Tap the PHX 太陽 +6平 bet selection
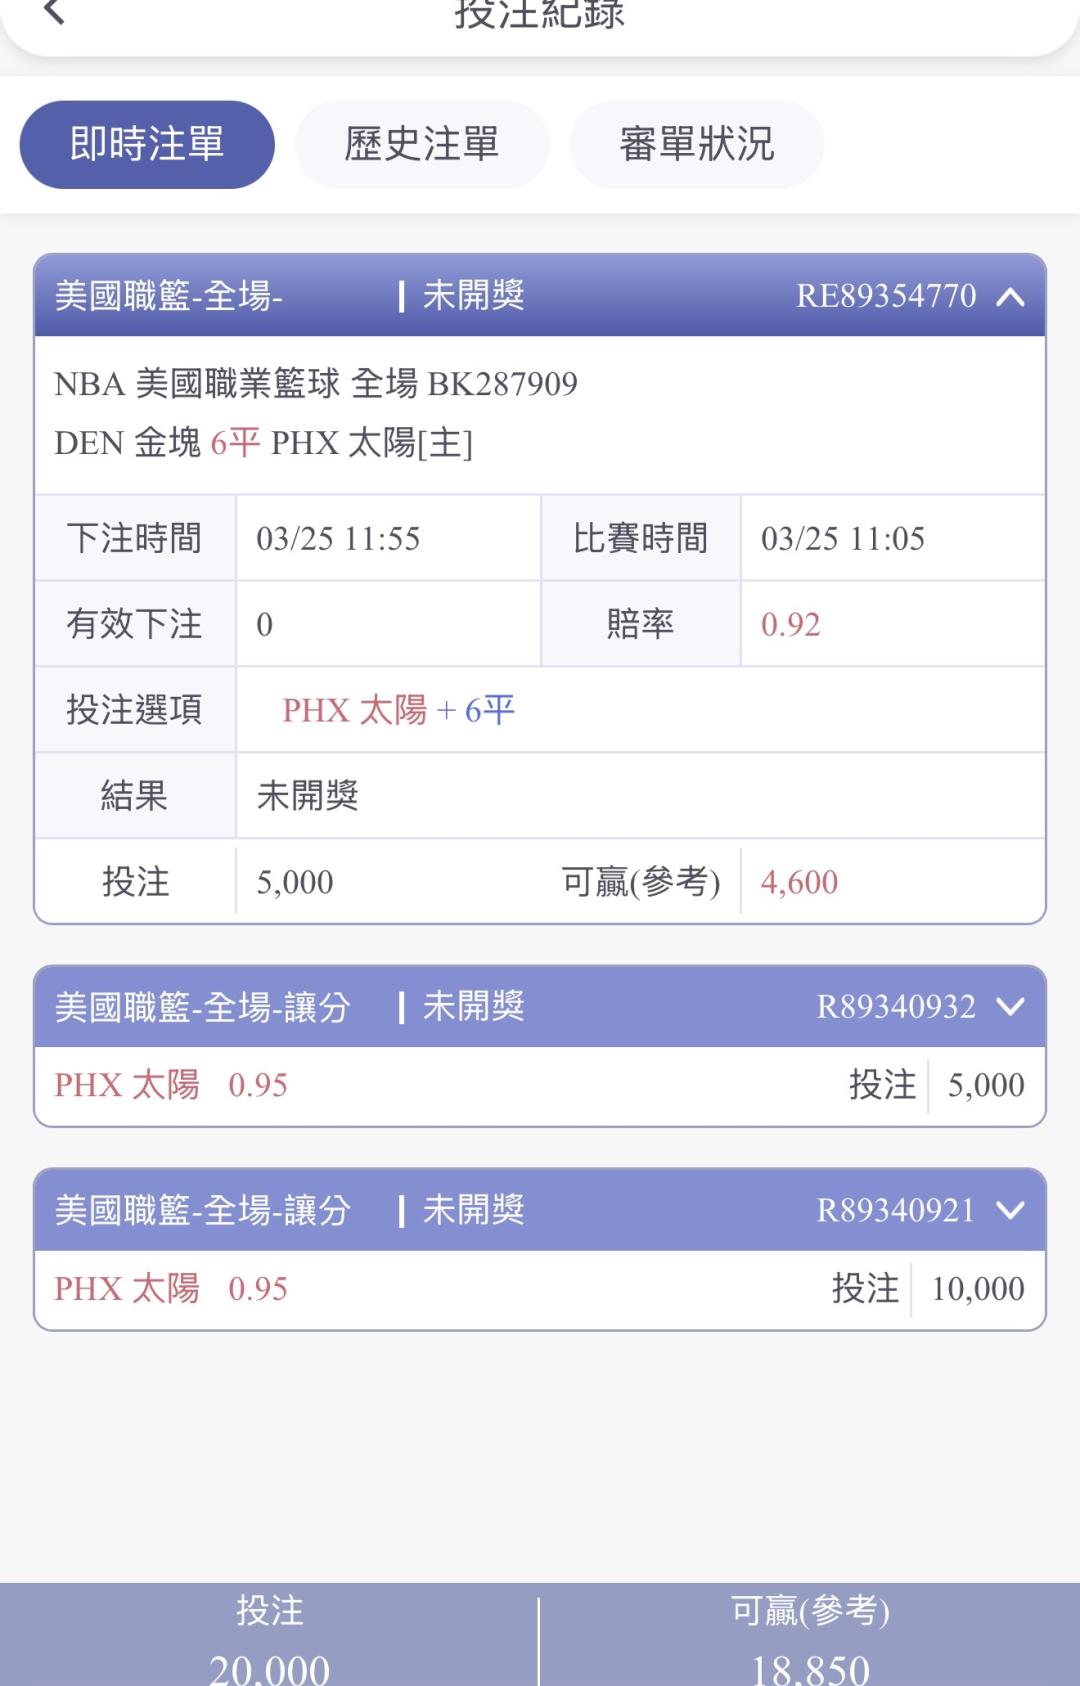 pyautogui.click(x=398, y=710)
